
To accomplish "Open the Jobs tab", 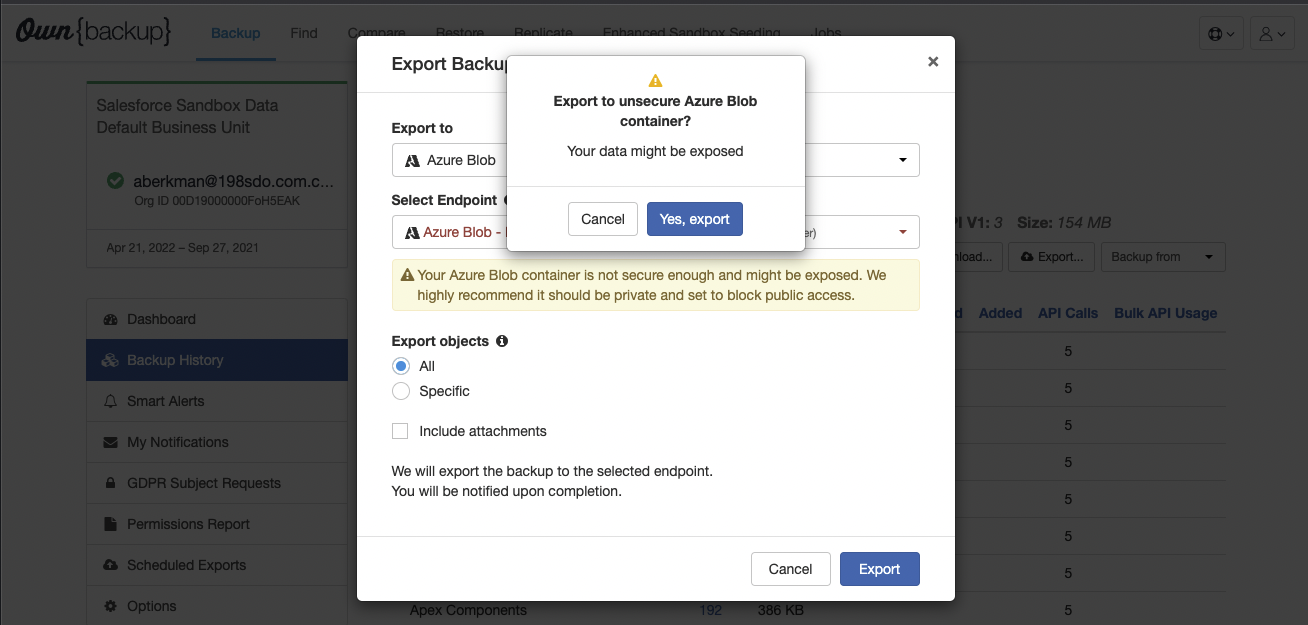I will point(826,33).
